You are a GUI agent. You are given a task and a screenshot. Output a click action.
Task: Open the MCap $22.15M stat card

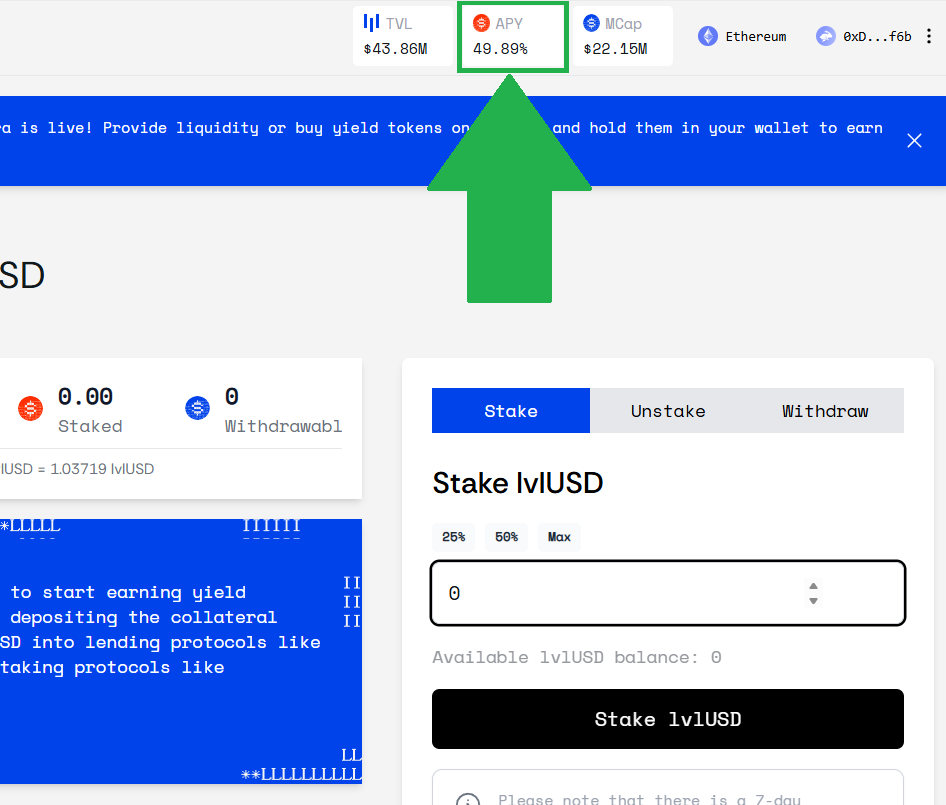pyautogui.click(x=623, y=36)
